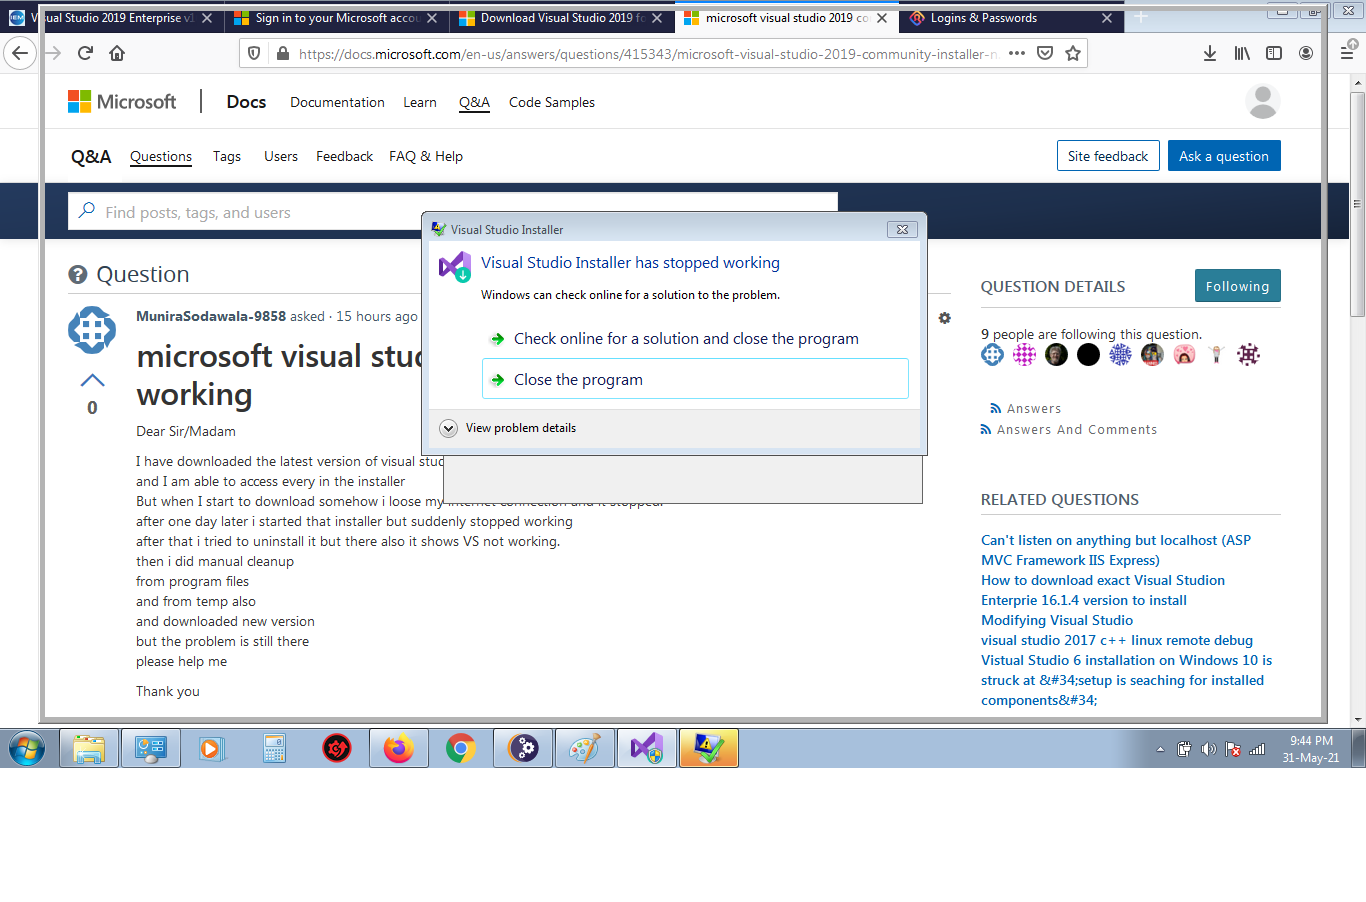1366x902 pixels.
Task: Click Microsoft logo in Docs header
Action: (122, 101)
